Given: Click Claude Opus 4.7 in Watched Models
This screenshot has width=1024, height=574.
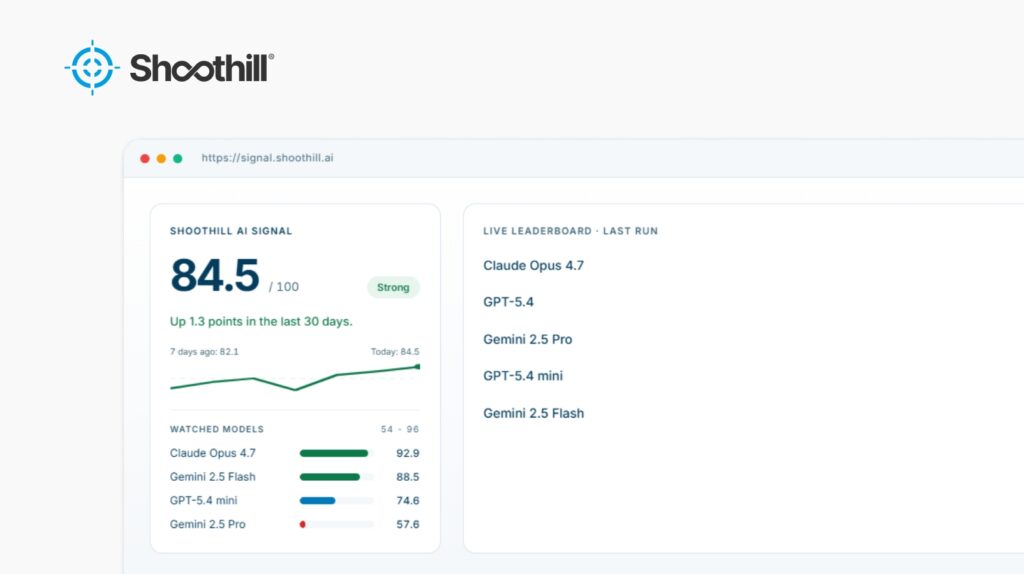Looking at the screenshot, I should coord(213,453).
